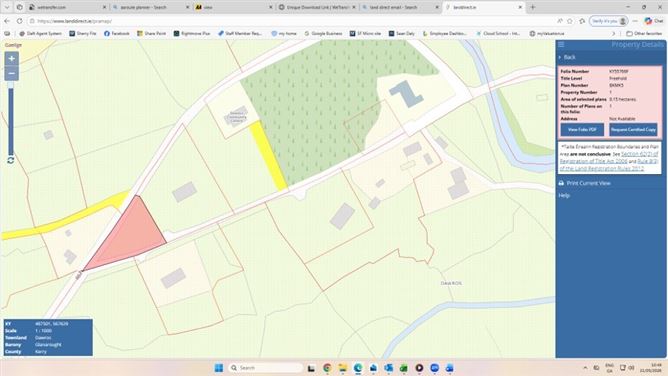
Task: Open the Copilot Chat button
Action: (654, 21)
